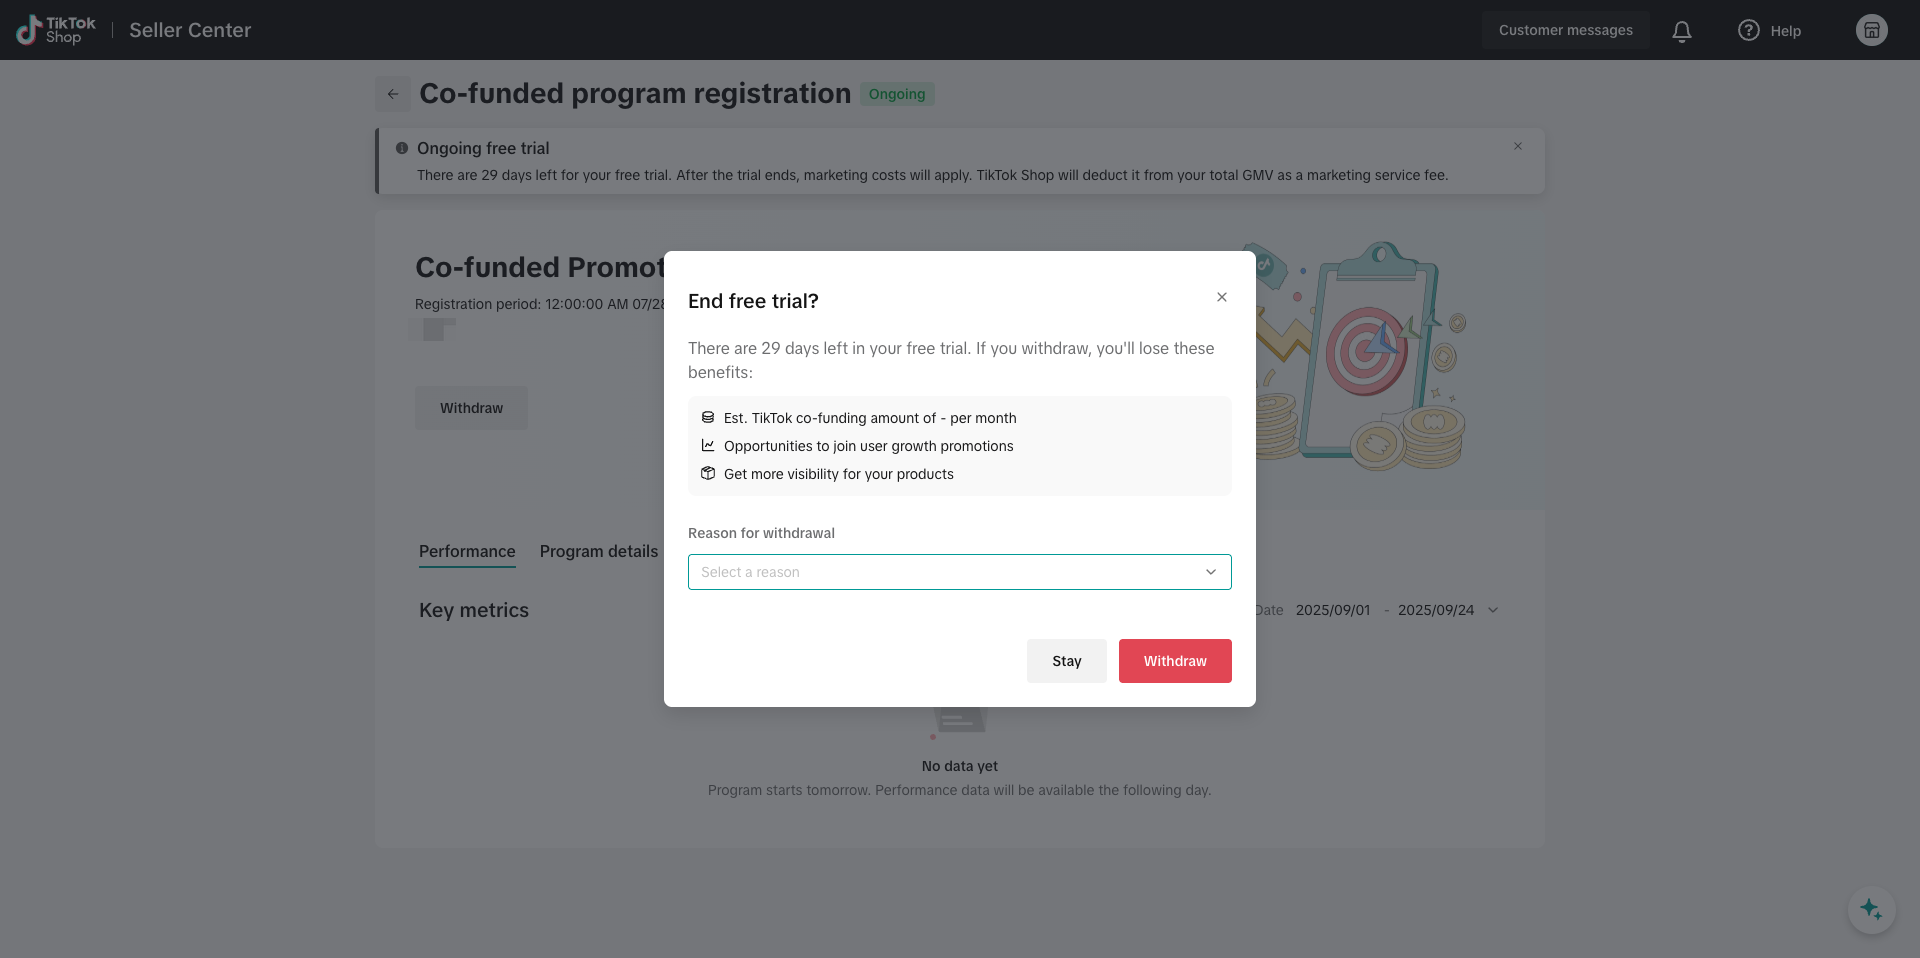The image size is (1920, 958).
Task: Switch to the Performance tab
Action: (467, 551)
